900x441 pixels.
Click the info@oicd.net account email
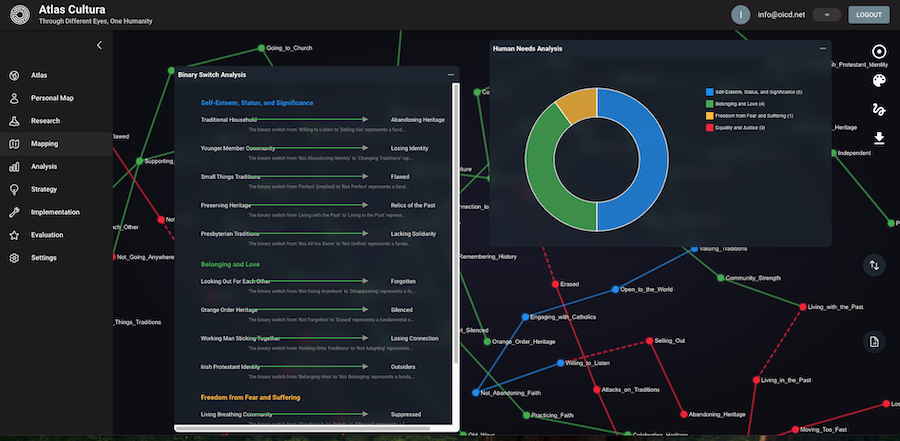pyautogui.click(x=781, y=15)
